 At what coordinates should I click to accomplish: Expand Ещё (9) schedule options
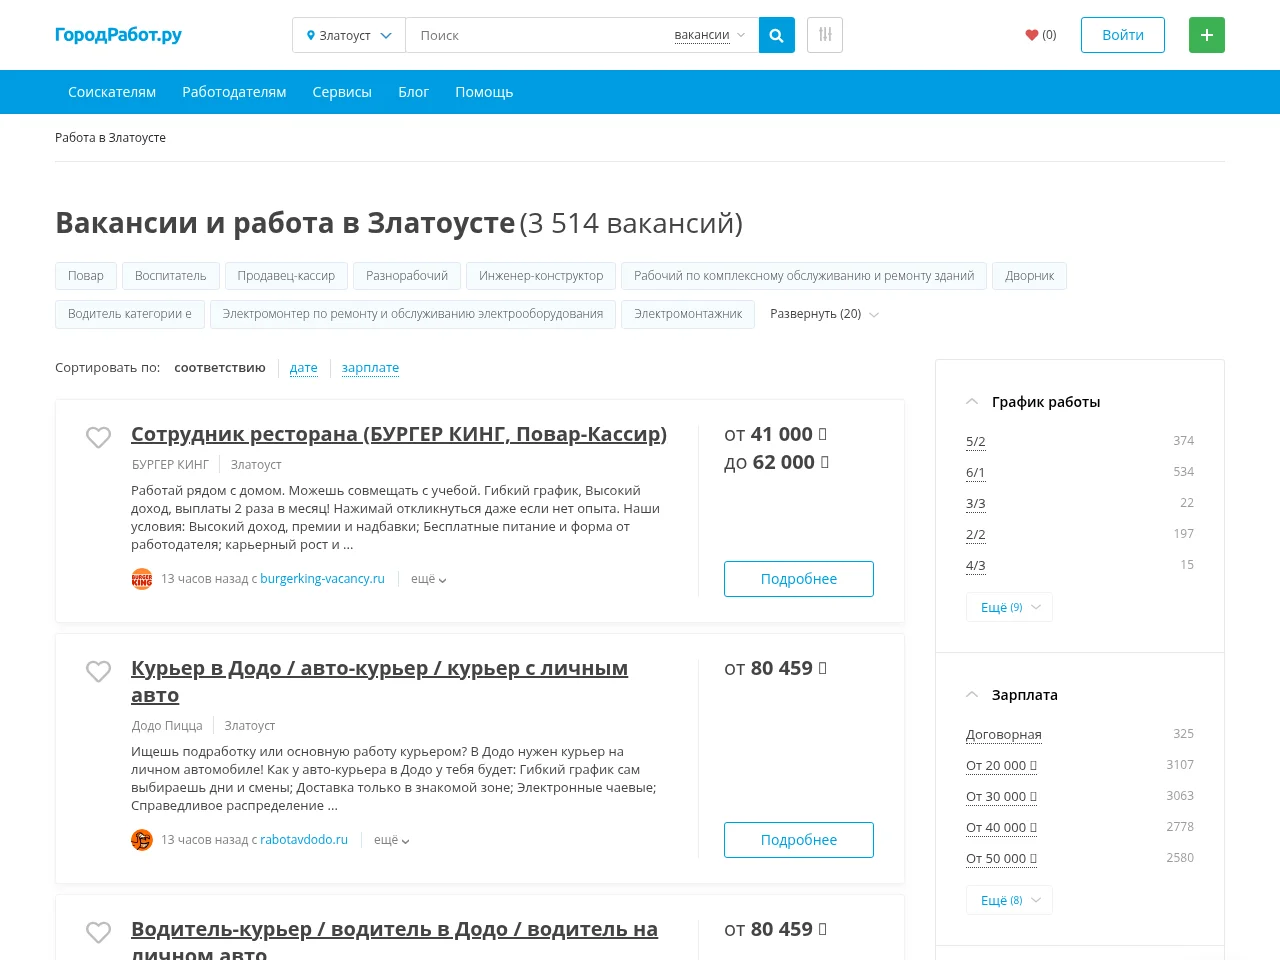click(x=1009, y=607)
